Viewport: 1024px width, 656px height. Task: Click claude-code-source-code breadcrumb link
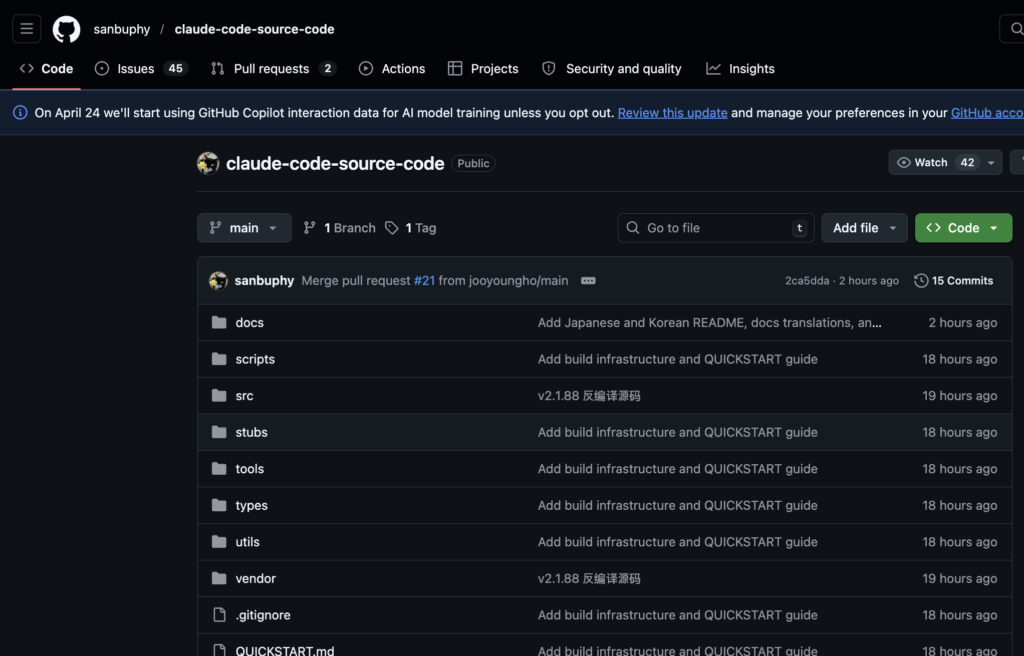click(x=254, y=29)
